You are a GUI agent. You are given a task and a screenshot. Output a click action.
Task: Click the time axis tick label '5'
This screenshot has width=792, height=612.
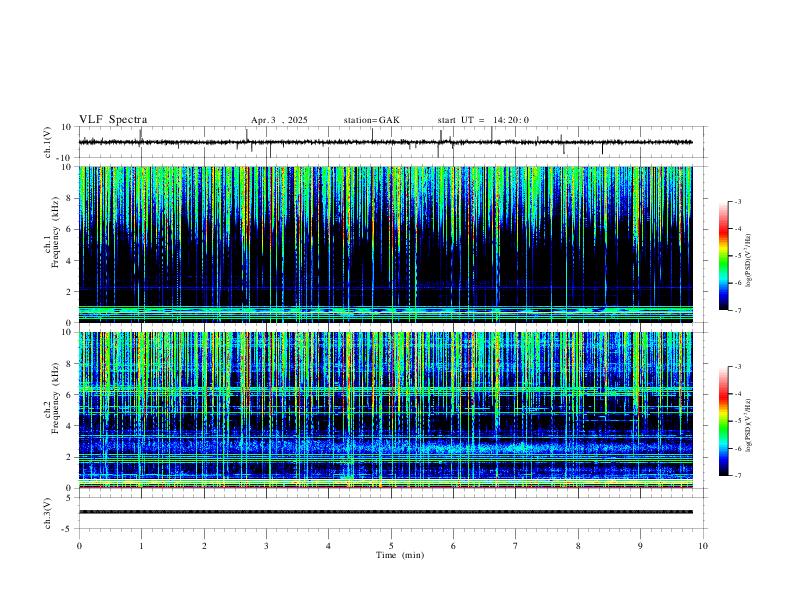pos(391,546)
